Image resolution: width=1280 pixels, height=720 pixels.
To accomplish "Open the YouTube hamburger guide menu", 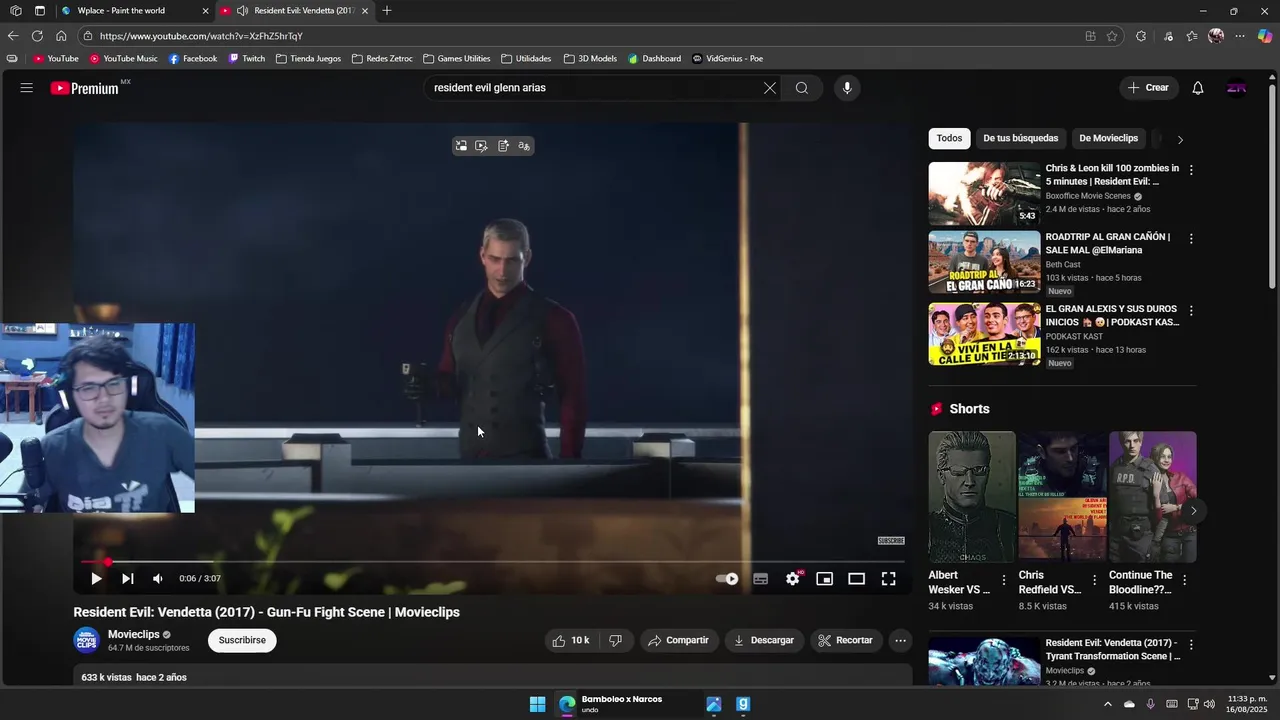I will [x=27, y=88].
